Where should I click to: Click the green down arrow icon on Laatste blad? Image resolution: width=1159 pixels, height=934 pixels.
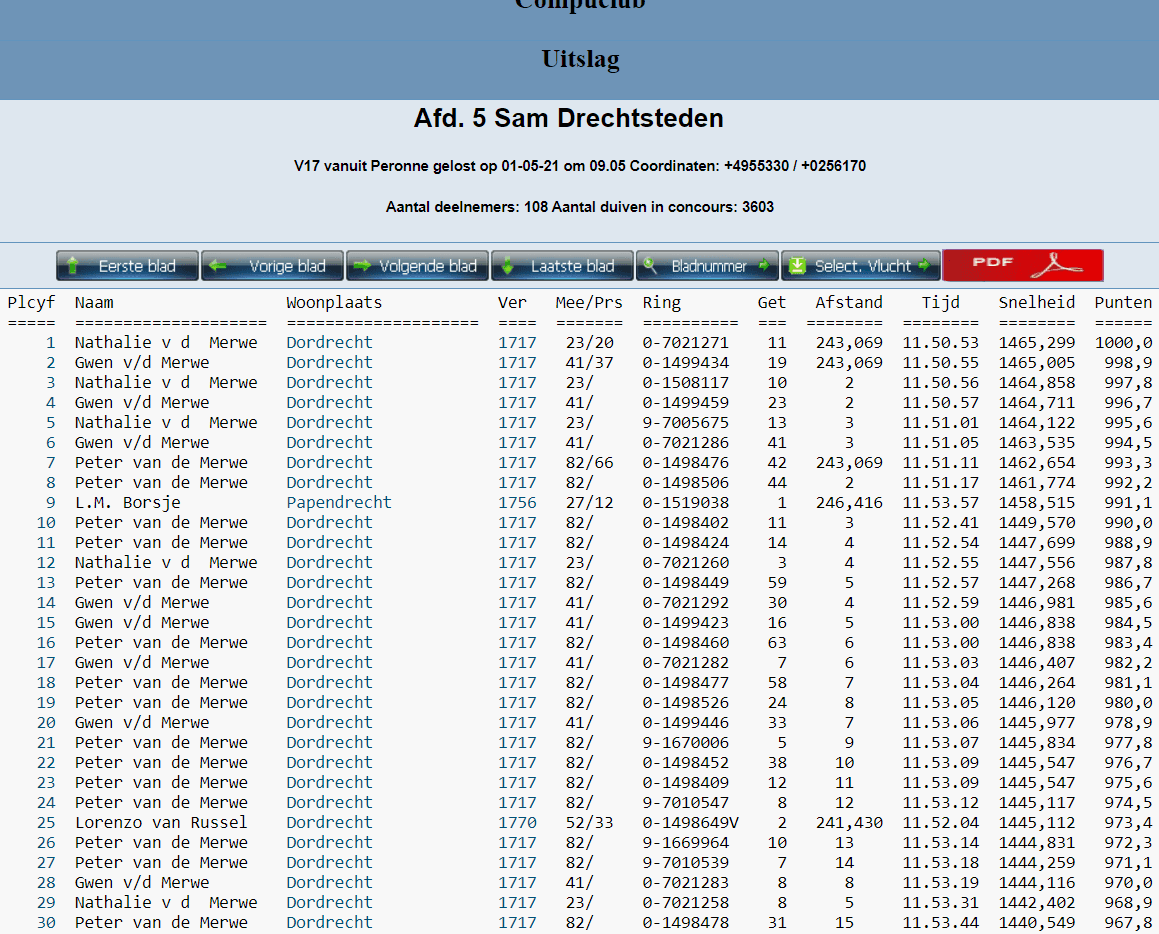[x=507, y=266]
